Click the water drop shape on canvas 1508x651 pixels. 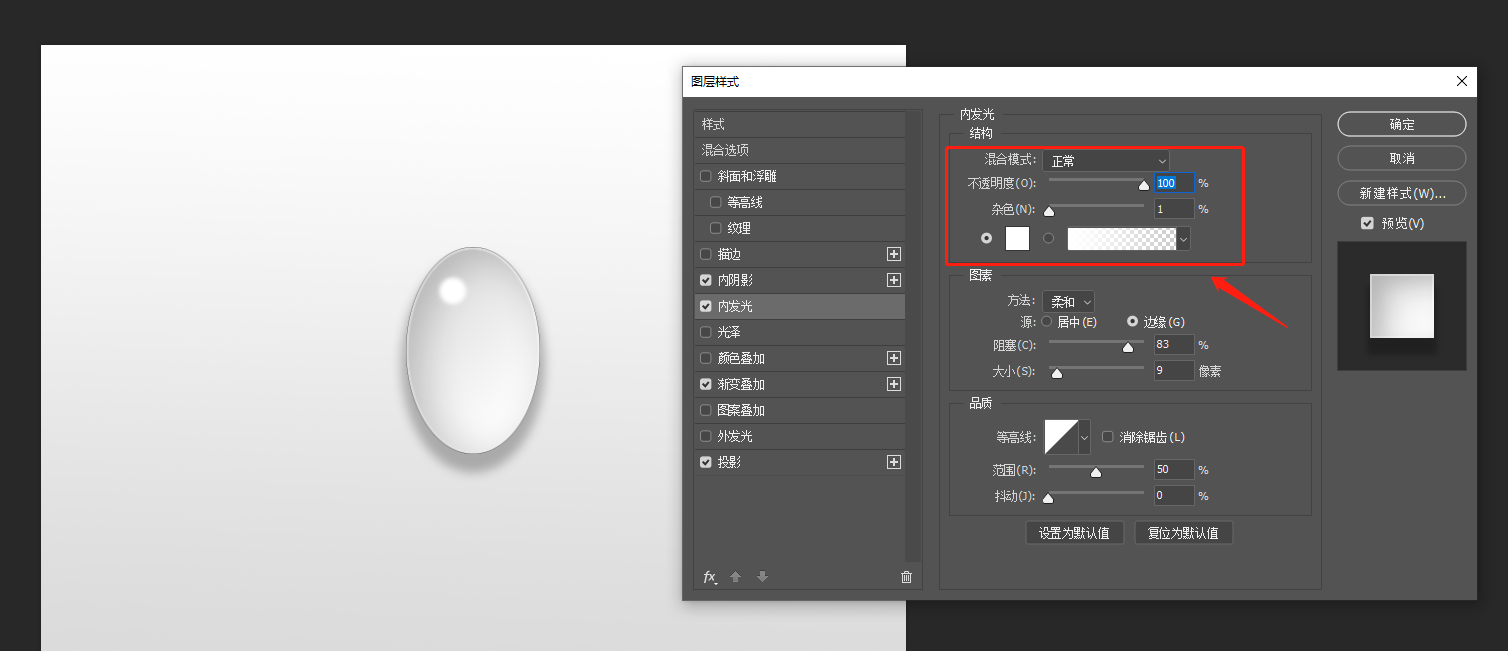tap(473, 351)
